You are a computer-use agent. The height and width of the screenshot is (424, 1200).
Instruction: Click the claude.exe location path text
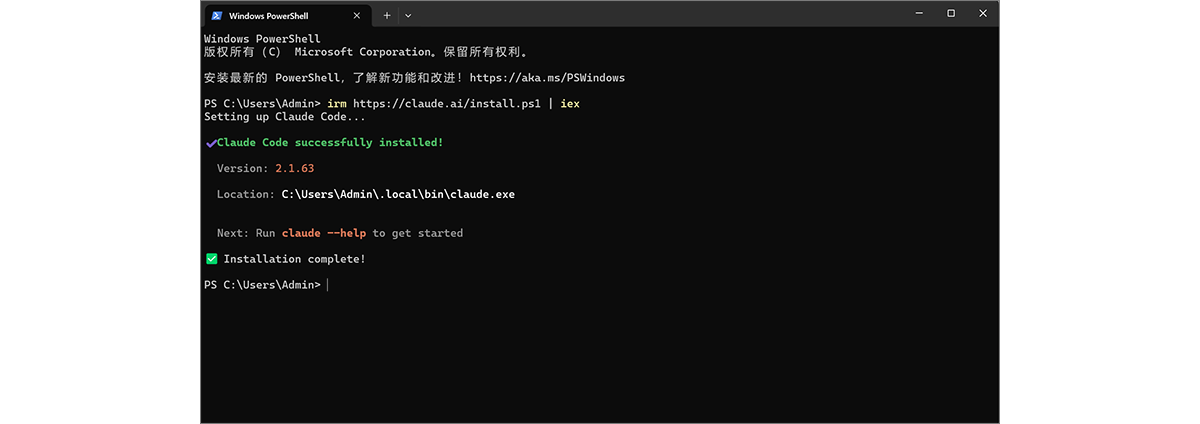click(398, 195)
